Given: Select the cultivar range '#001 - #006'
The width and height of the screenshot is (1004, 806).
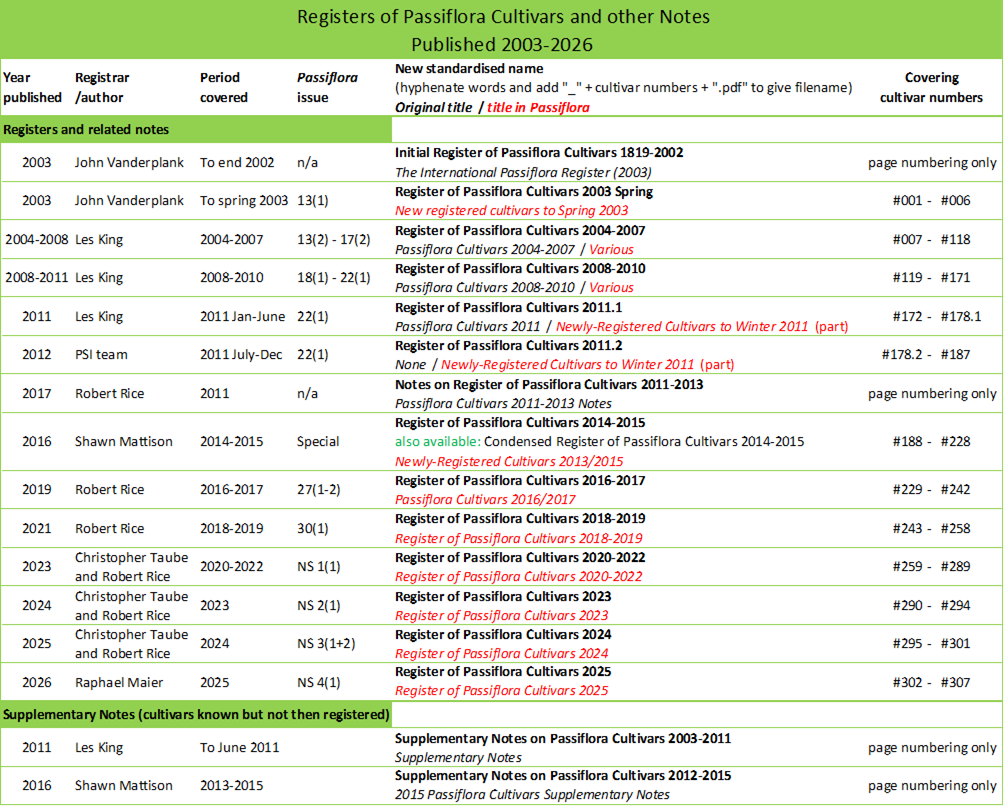Looking at the screenshot, I should coord(931,200).
